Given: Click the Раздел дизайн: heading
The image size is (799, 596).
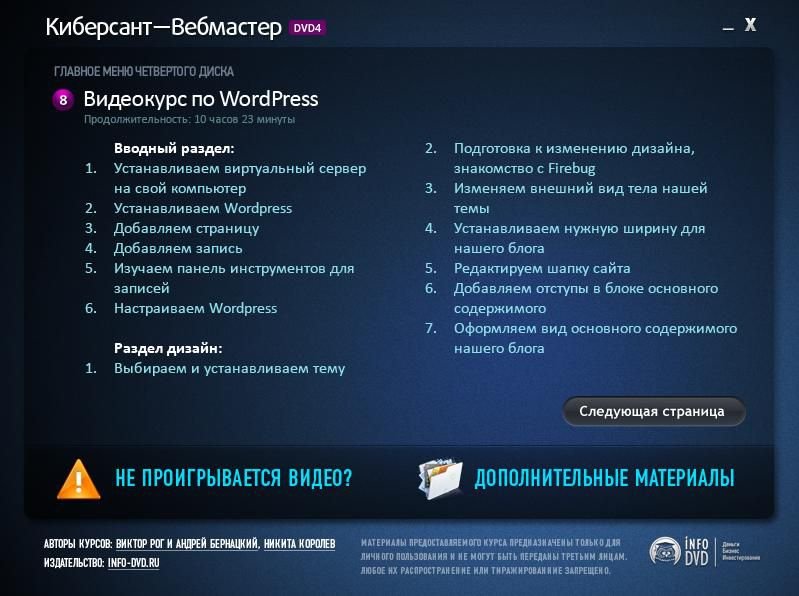Looking at the screenshot, I should click(168, 348).
